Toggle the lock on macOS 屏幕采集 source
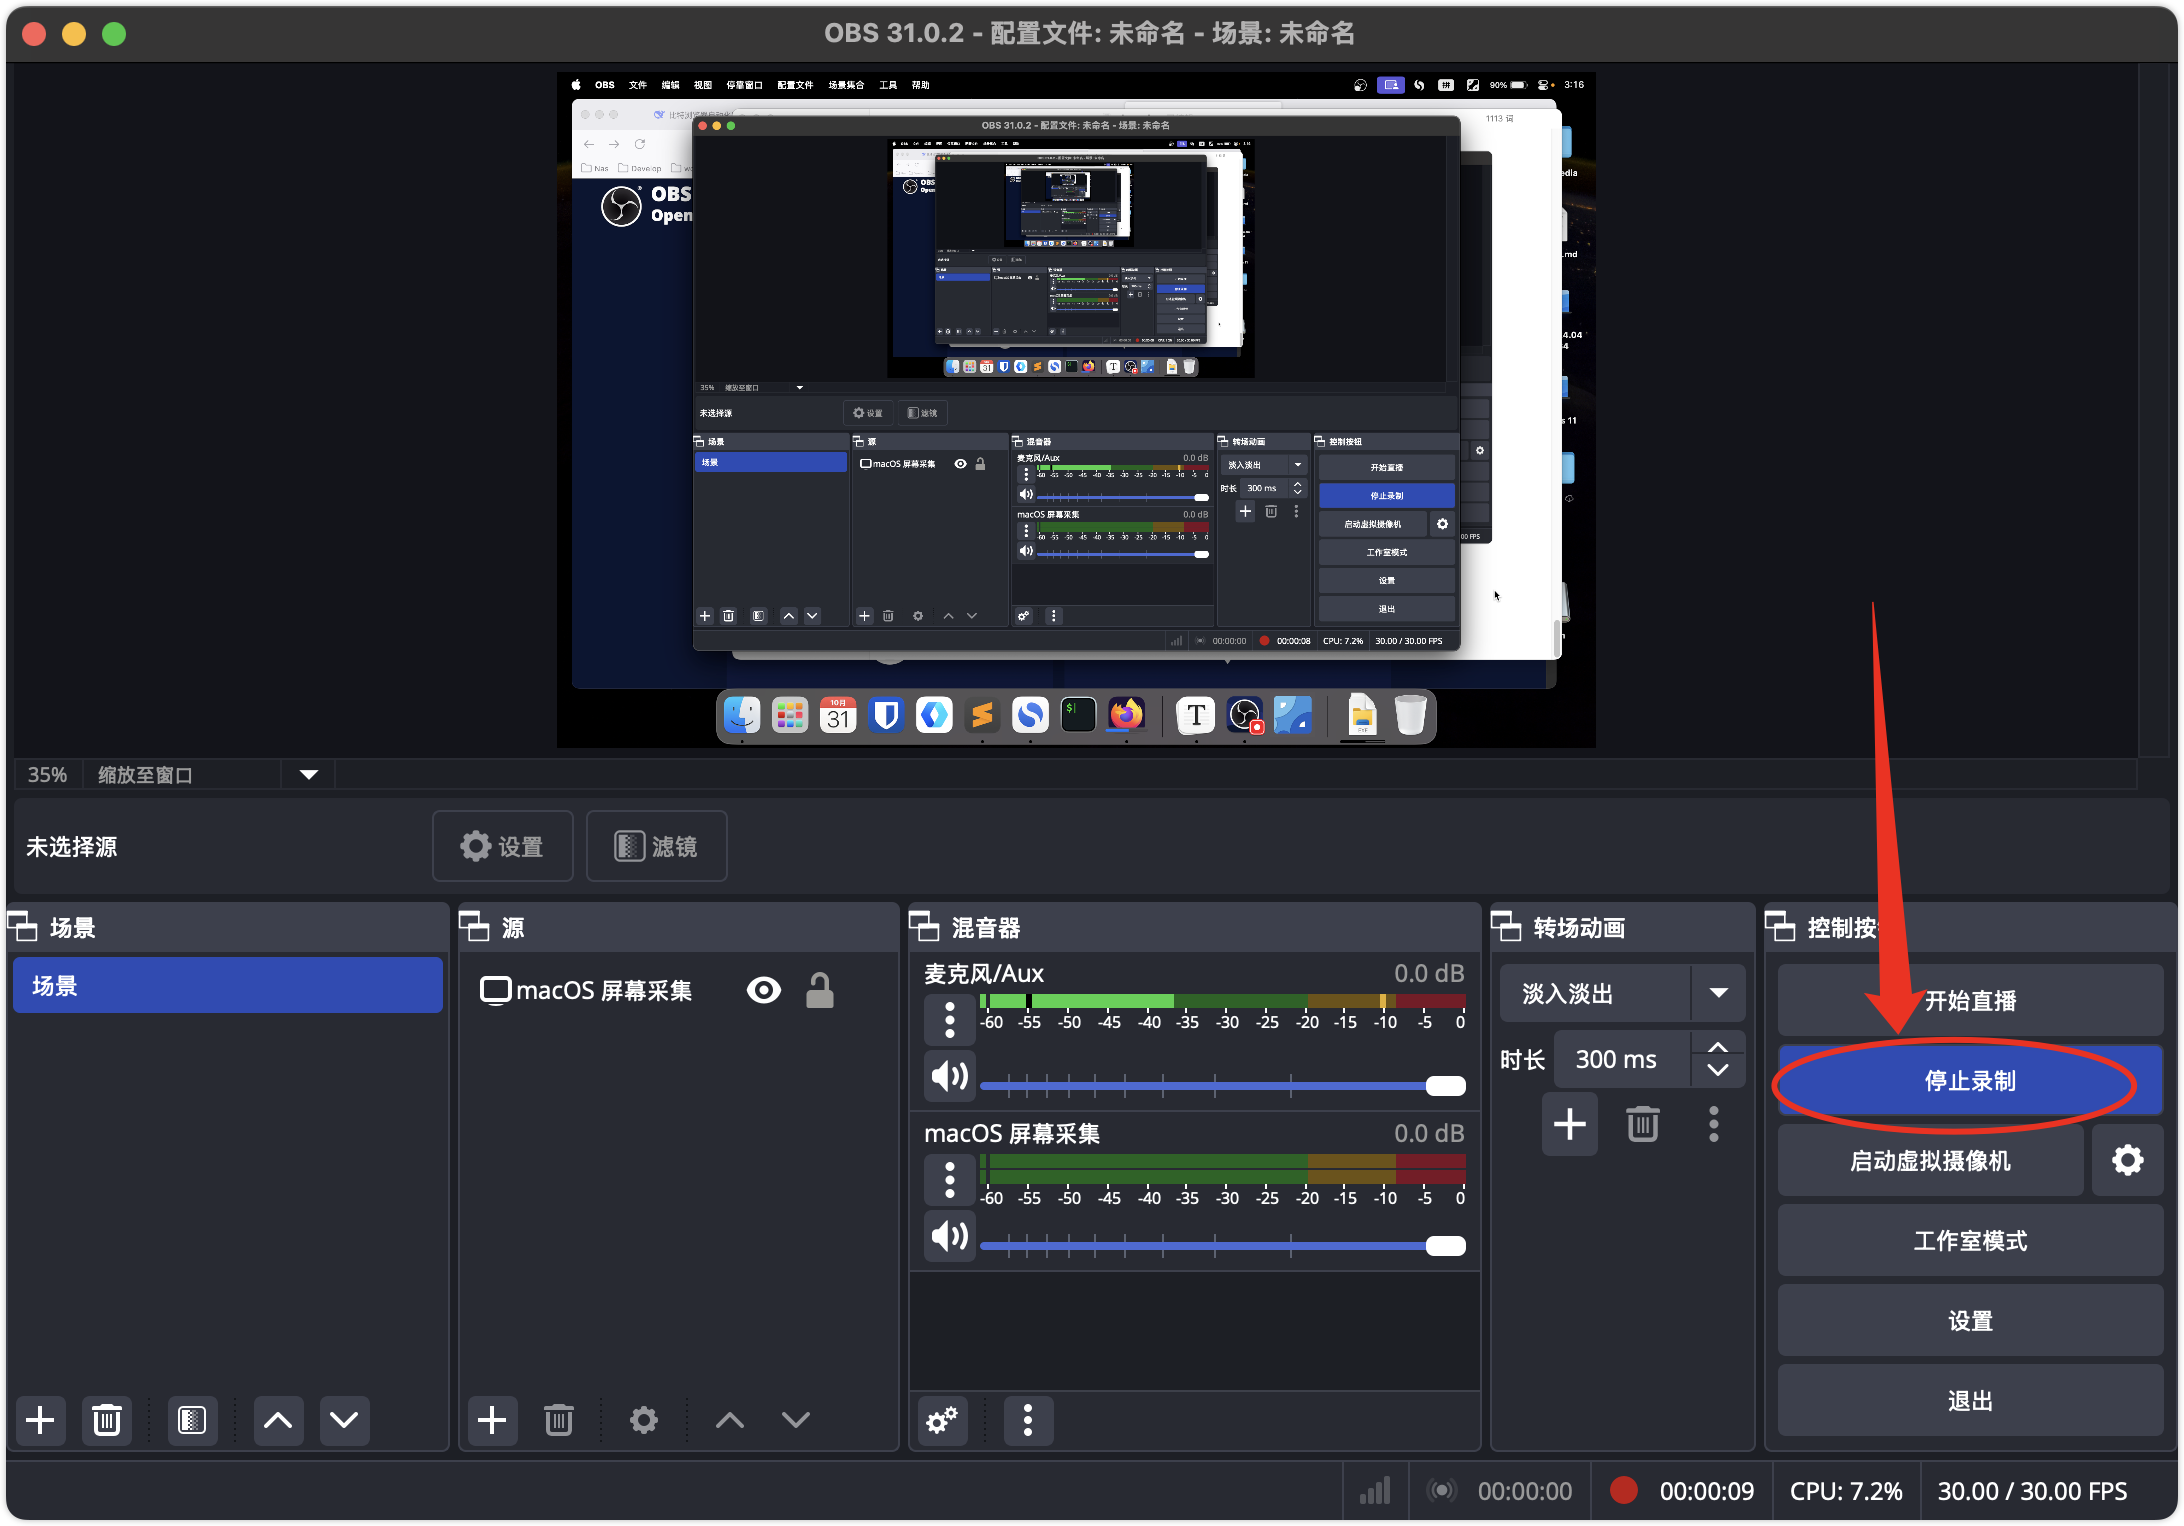The width and height of the screenshot is (2184, 1526). pyautogui.click(x=820, y=990)
